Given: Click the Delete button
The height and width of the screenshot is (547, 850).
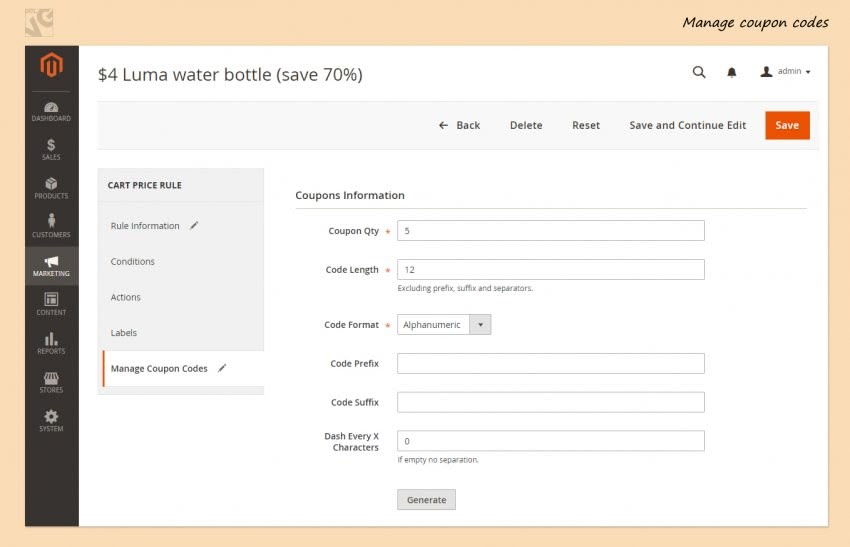Looking at the screenshot, I should [526, 125].
